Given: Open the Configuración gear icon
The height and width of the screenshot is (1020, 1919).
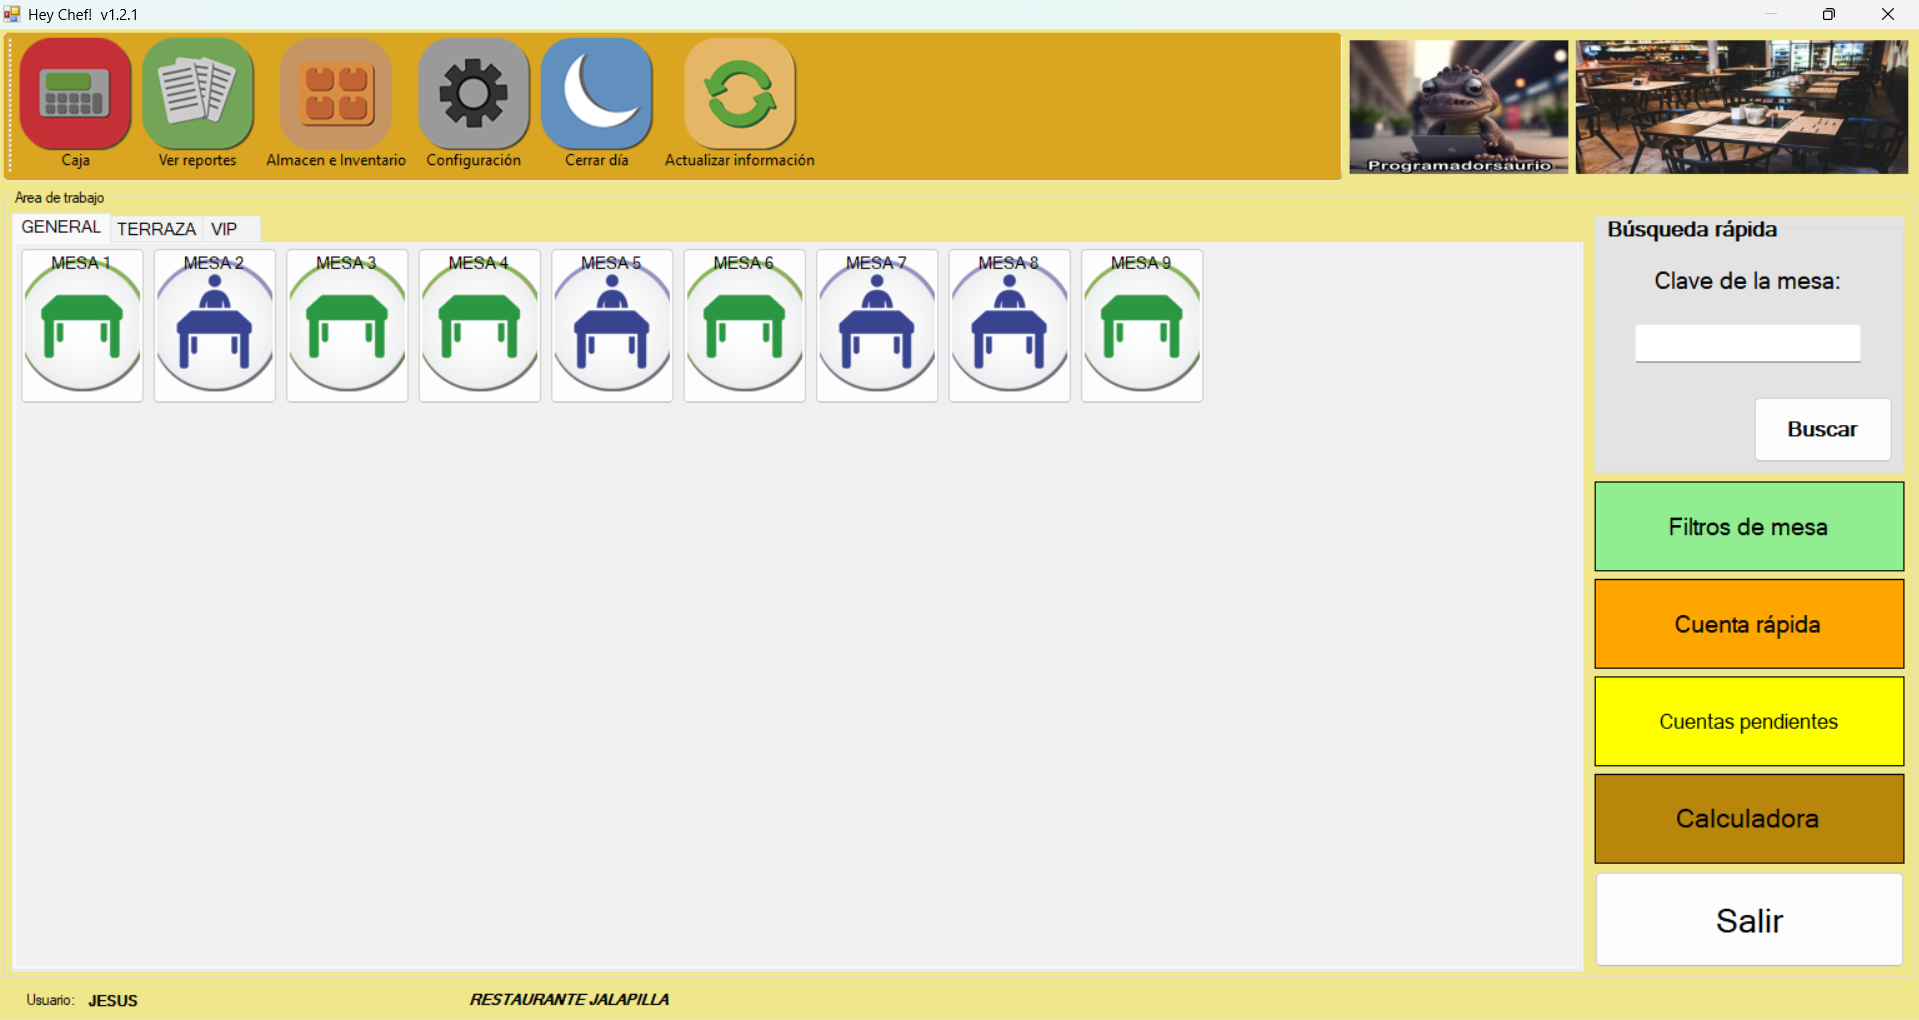Looking at the screenshot, I should pyautogui.click(x=473, y=94).
